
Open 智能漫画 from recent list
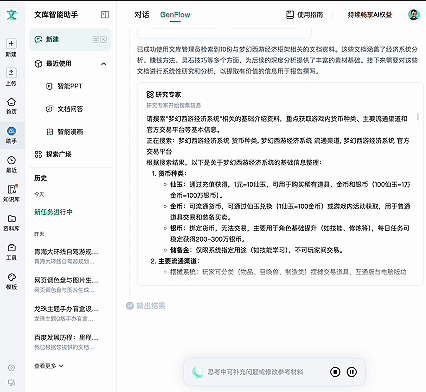pos(70,132)
